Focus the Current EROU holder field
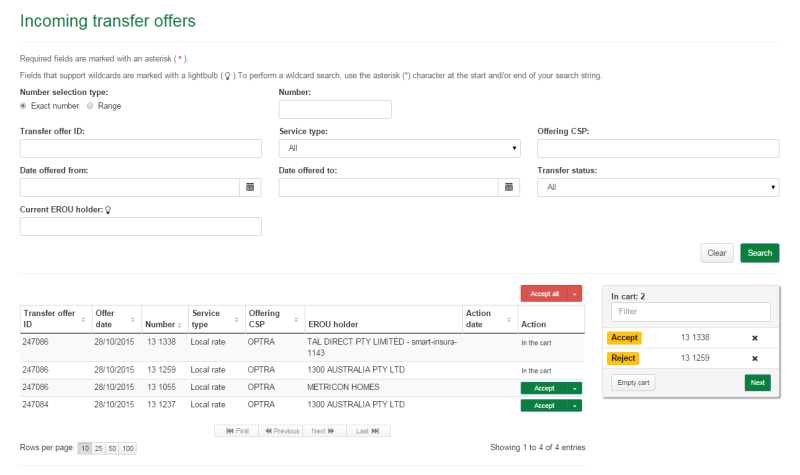The width and height of the screenshot is (800, 475). [x=141, y=227]
